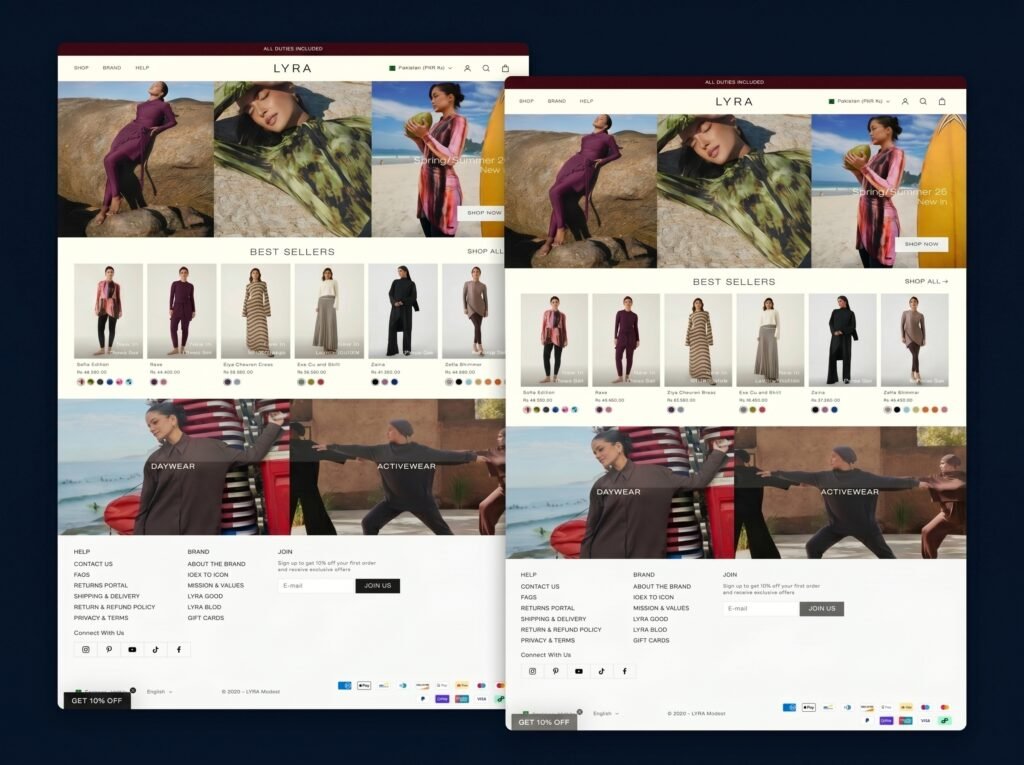
Task: Pick the black swatch under Zaina on the left page
Action: point(375,382)
